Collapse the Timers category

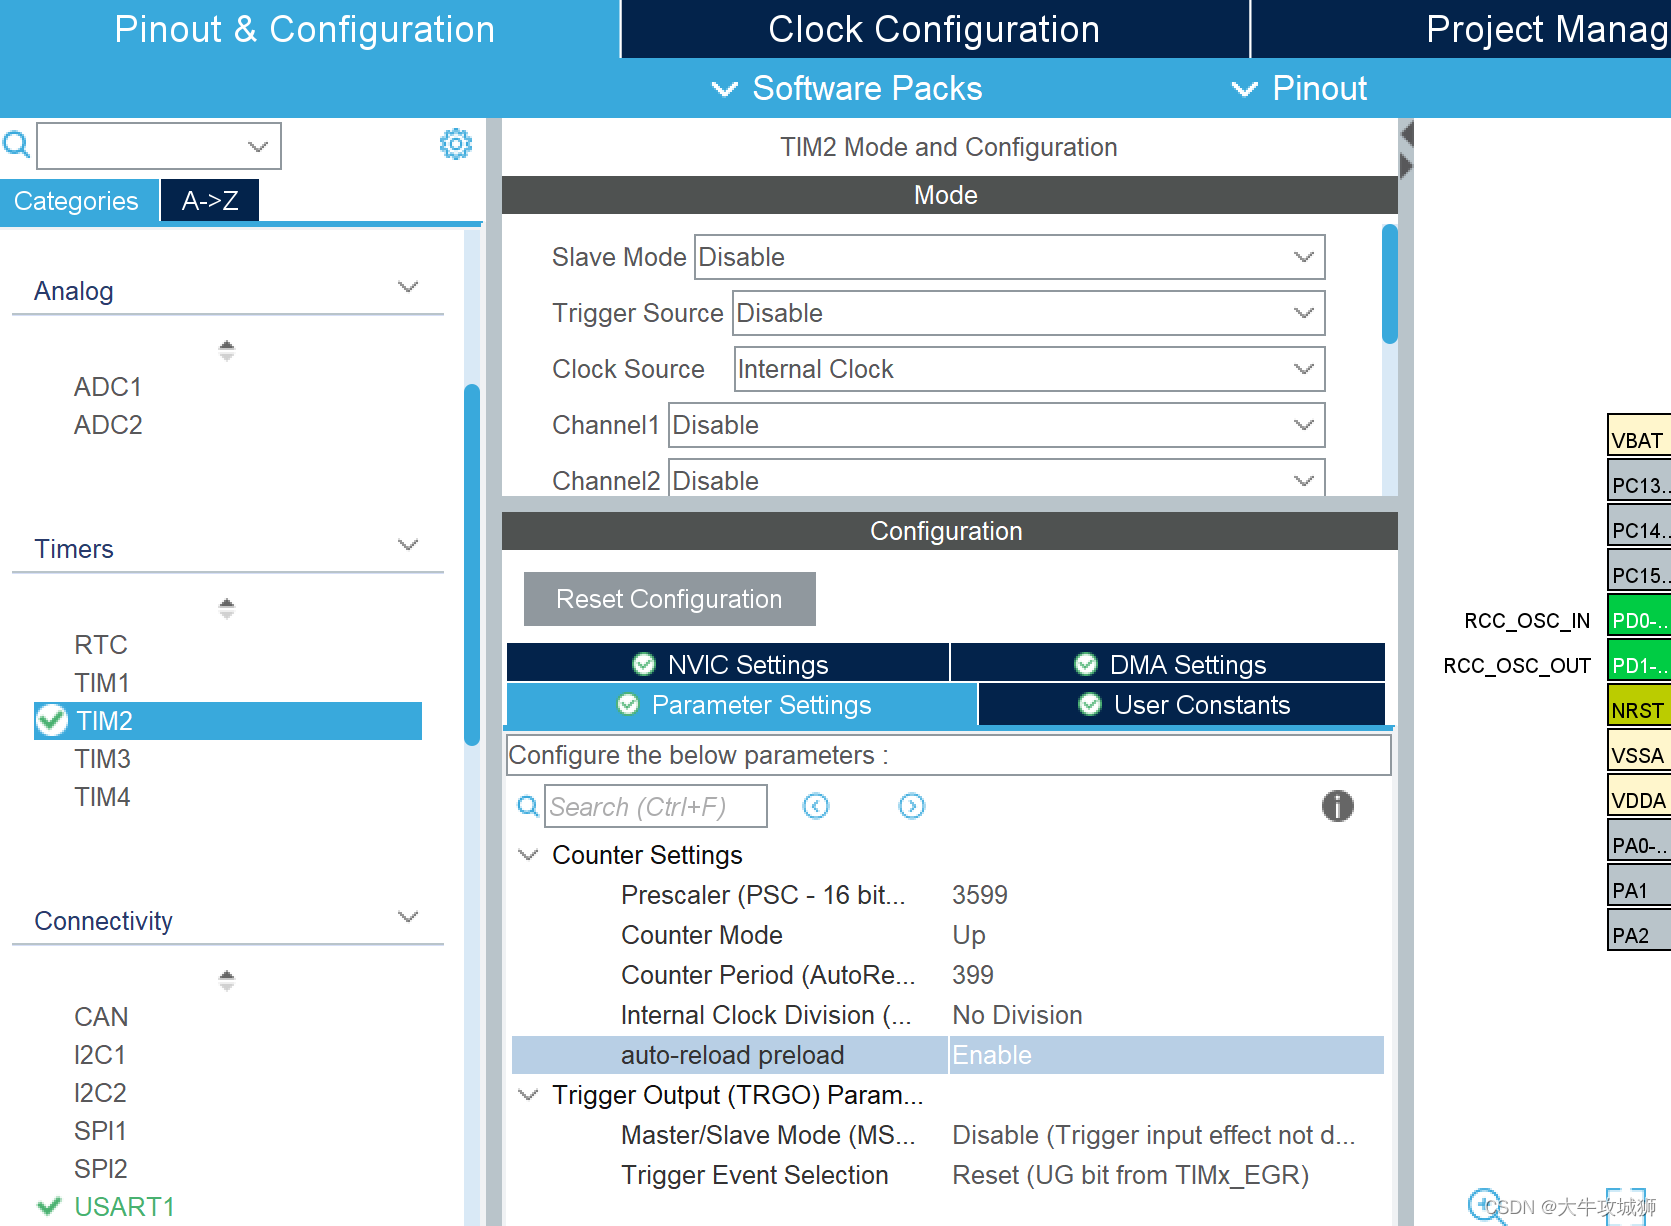point(408,546)
